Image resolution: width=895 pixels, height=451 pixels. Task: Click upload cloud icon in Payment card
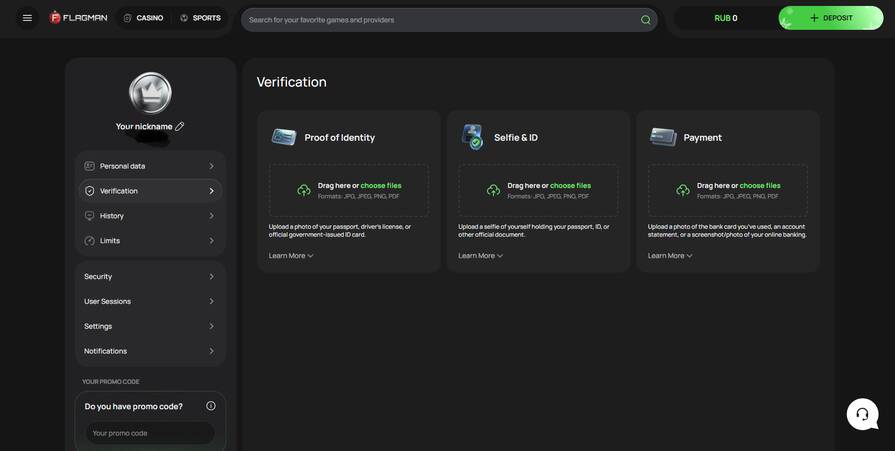coord(683,190)
